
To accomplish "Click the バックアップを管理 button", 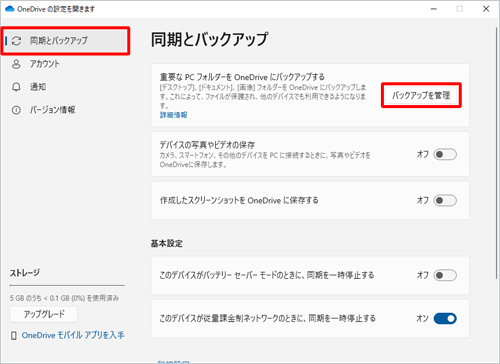I will pyautogui.click(x=421, y=95).
